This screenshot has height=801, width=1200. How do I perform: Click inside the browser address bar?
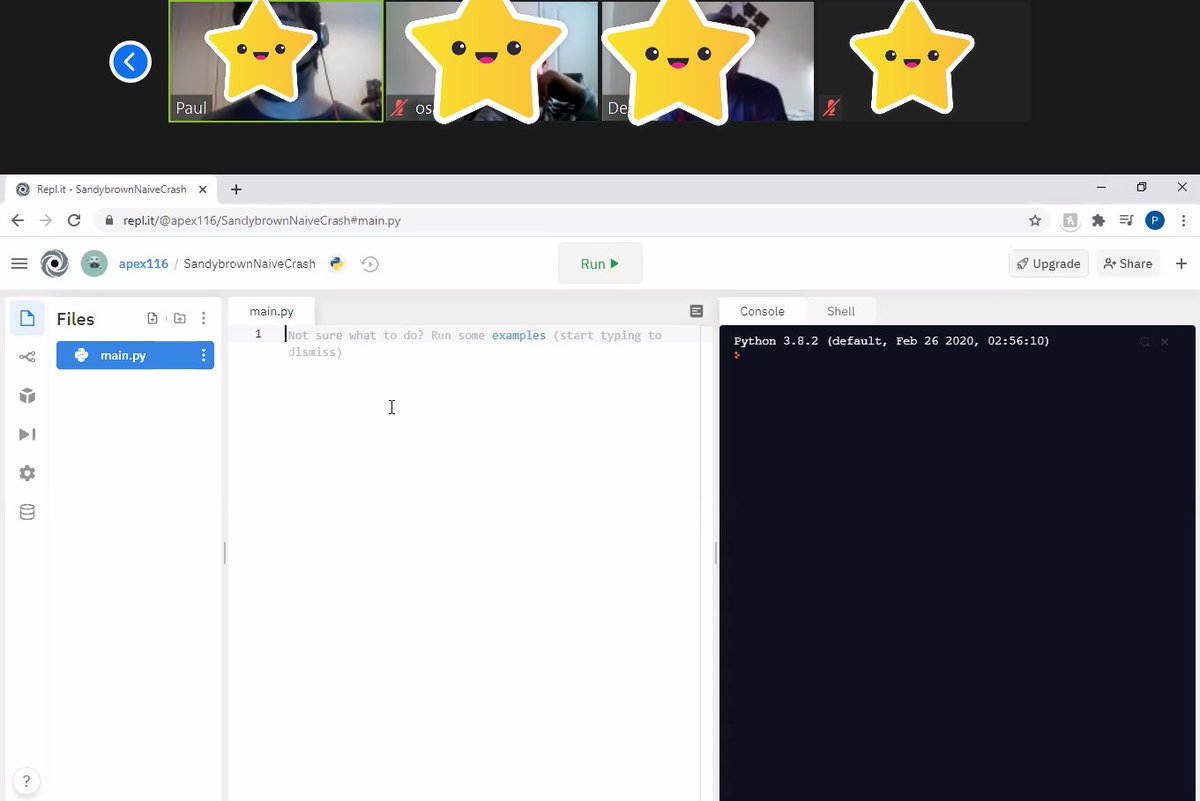tap(400, 220)
